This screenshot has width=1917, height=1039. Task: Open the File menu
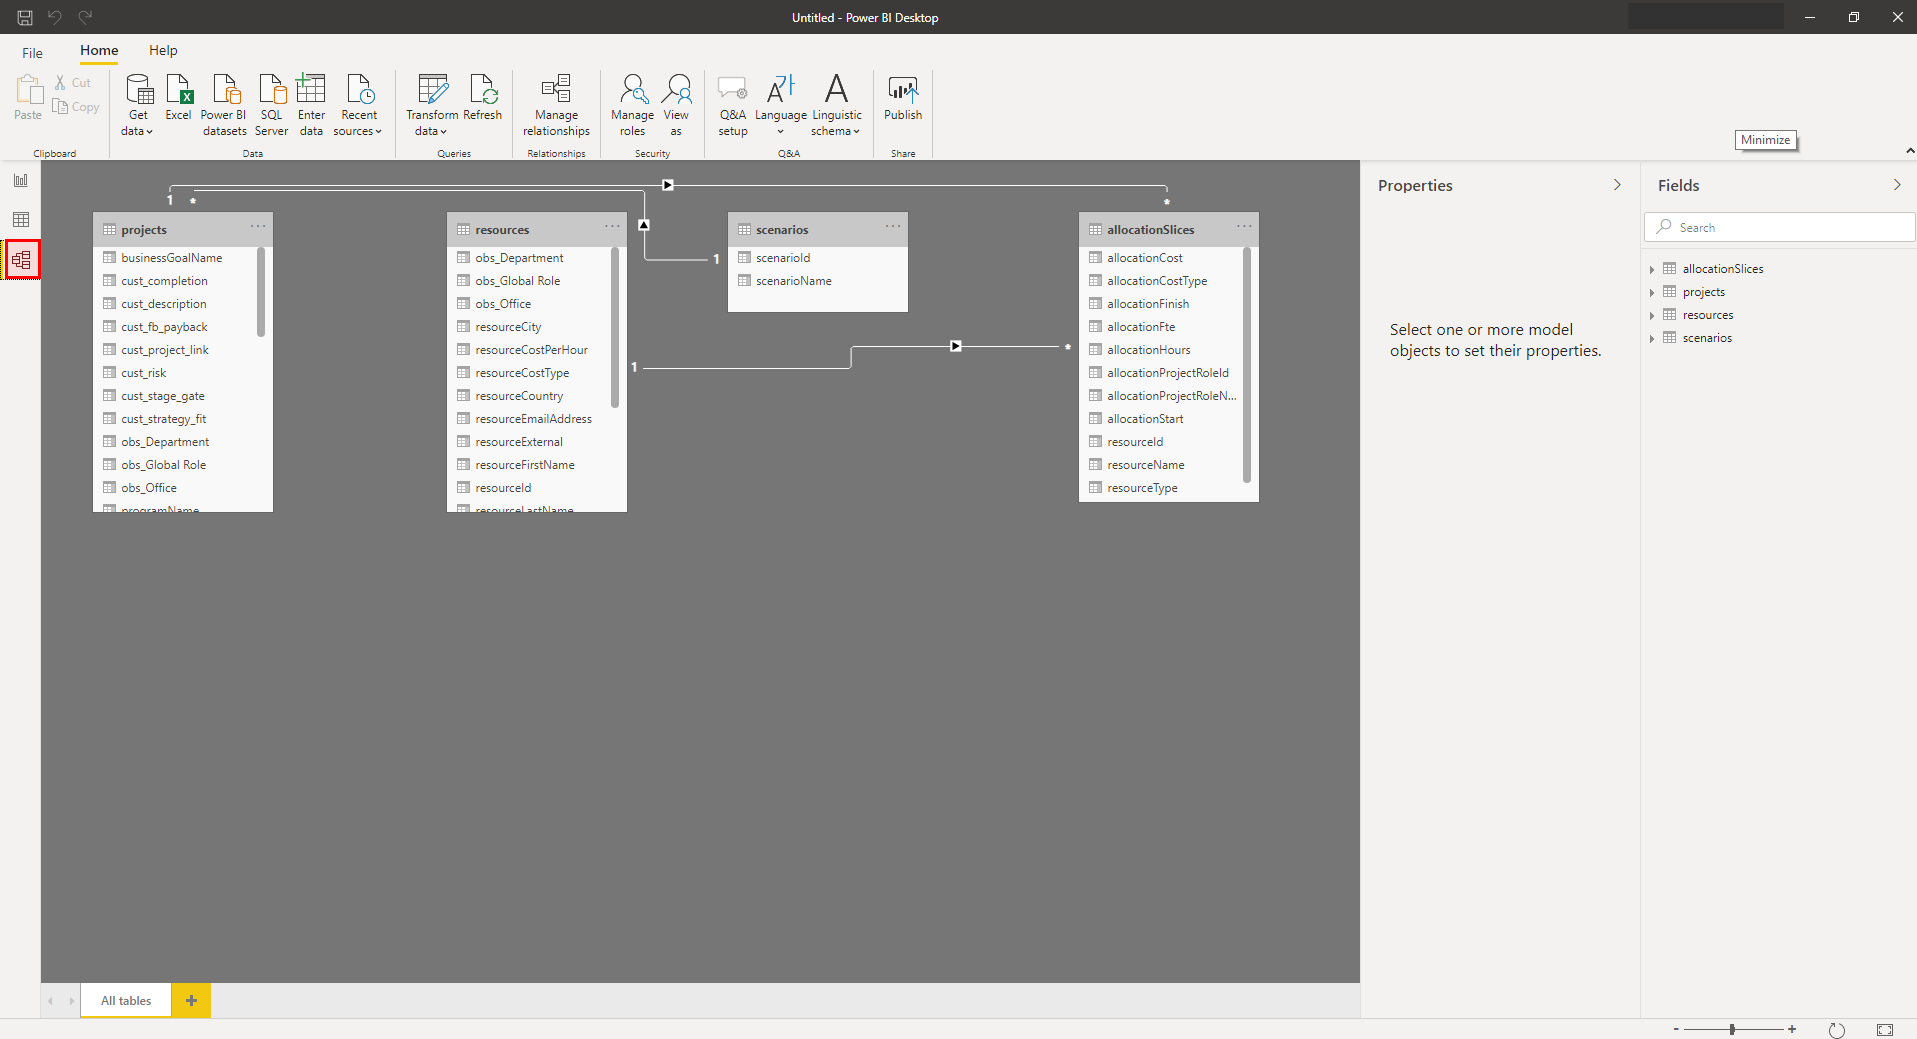tap(32, 52)
